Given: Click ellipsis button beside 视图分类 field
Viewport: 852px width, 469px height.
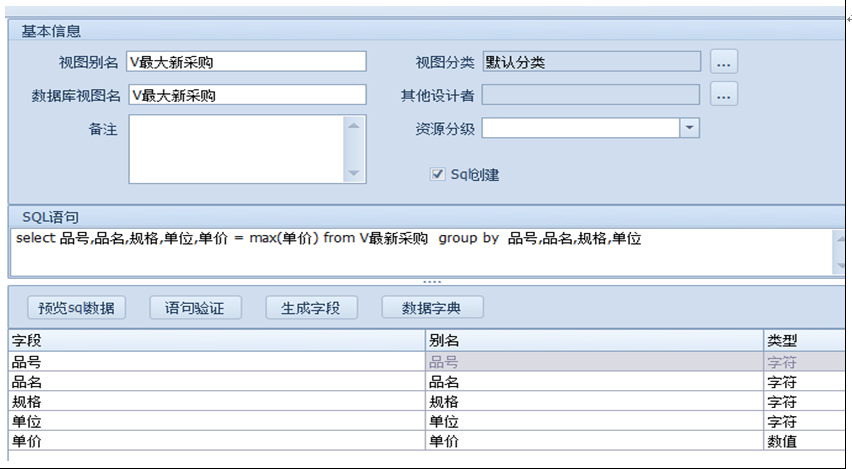Looking at the screenshot, I should pos(724,62).
